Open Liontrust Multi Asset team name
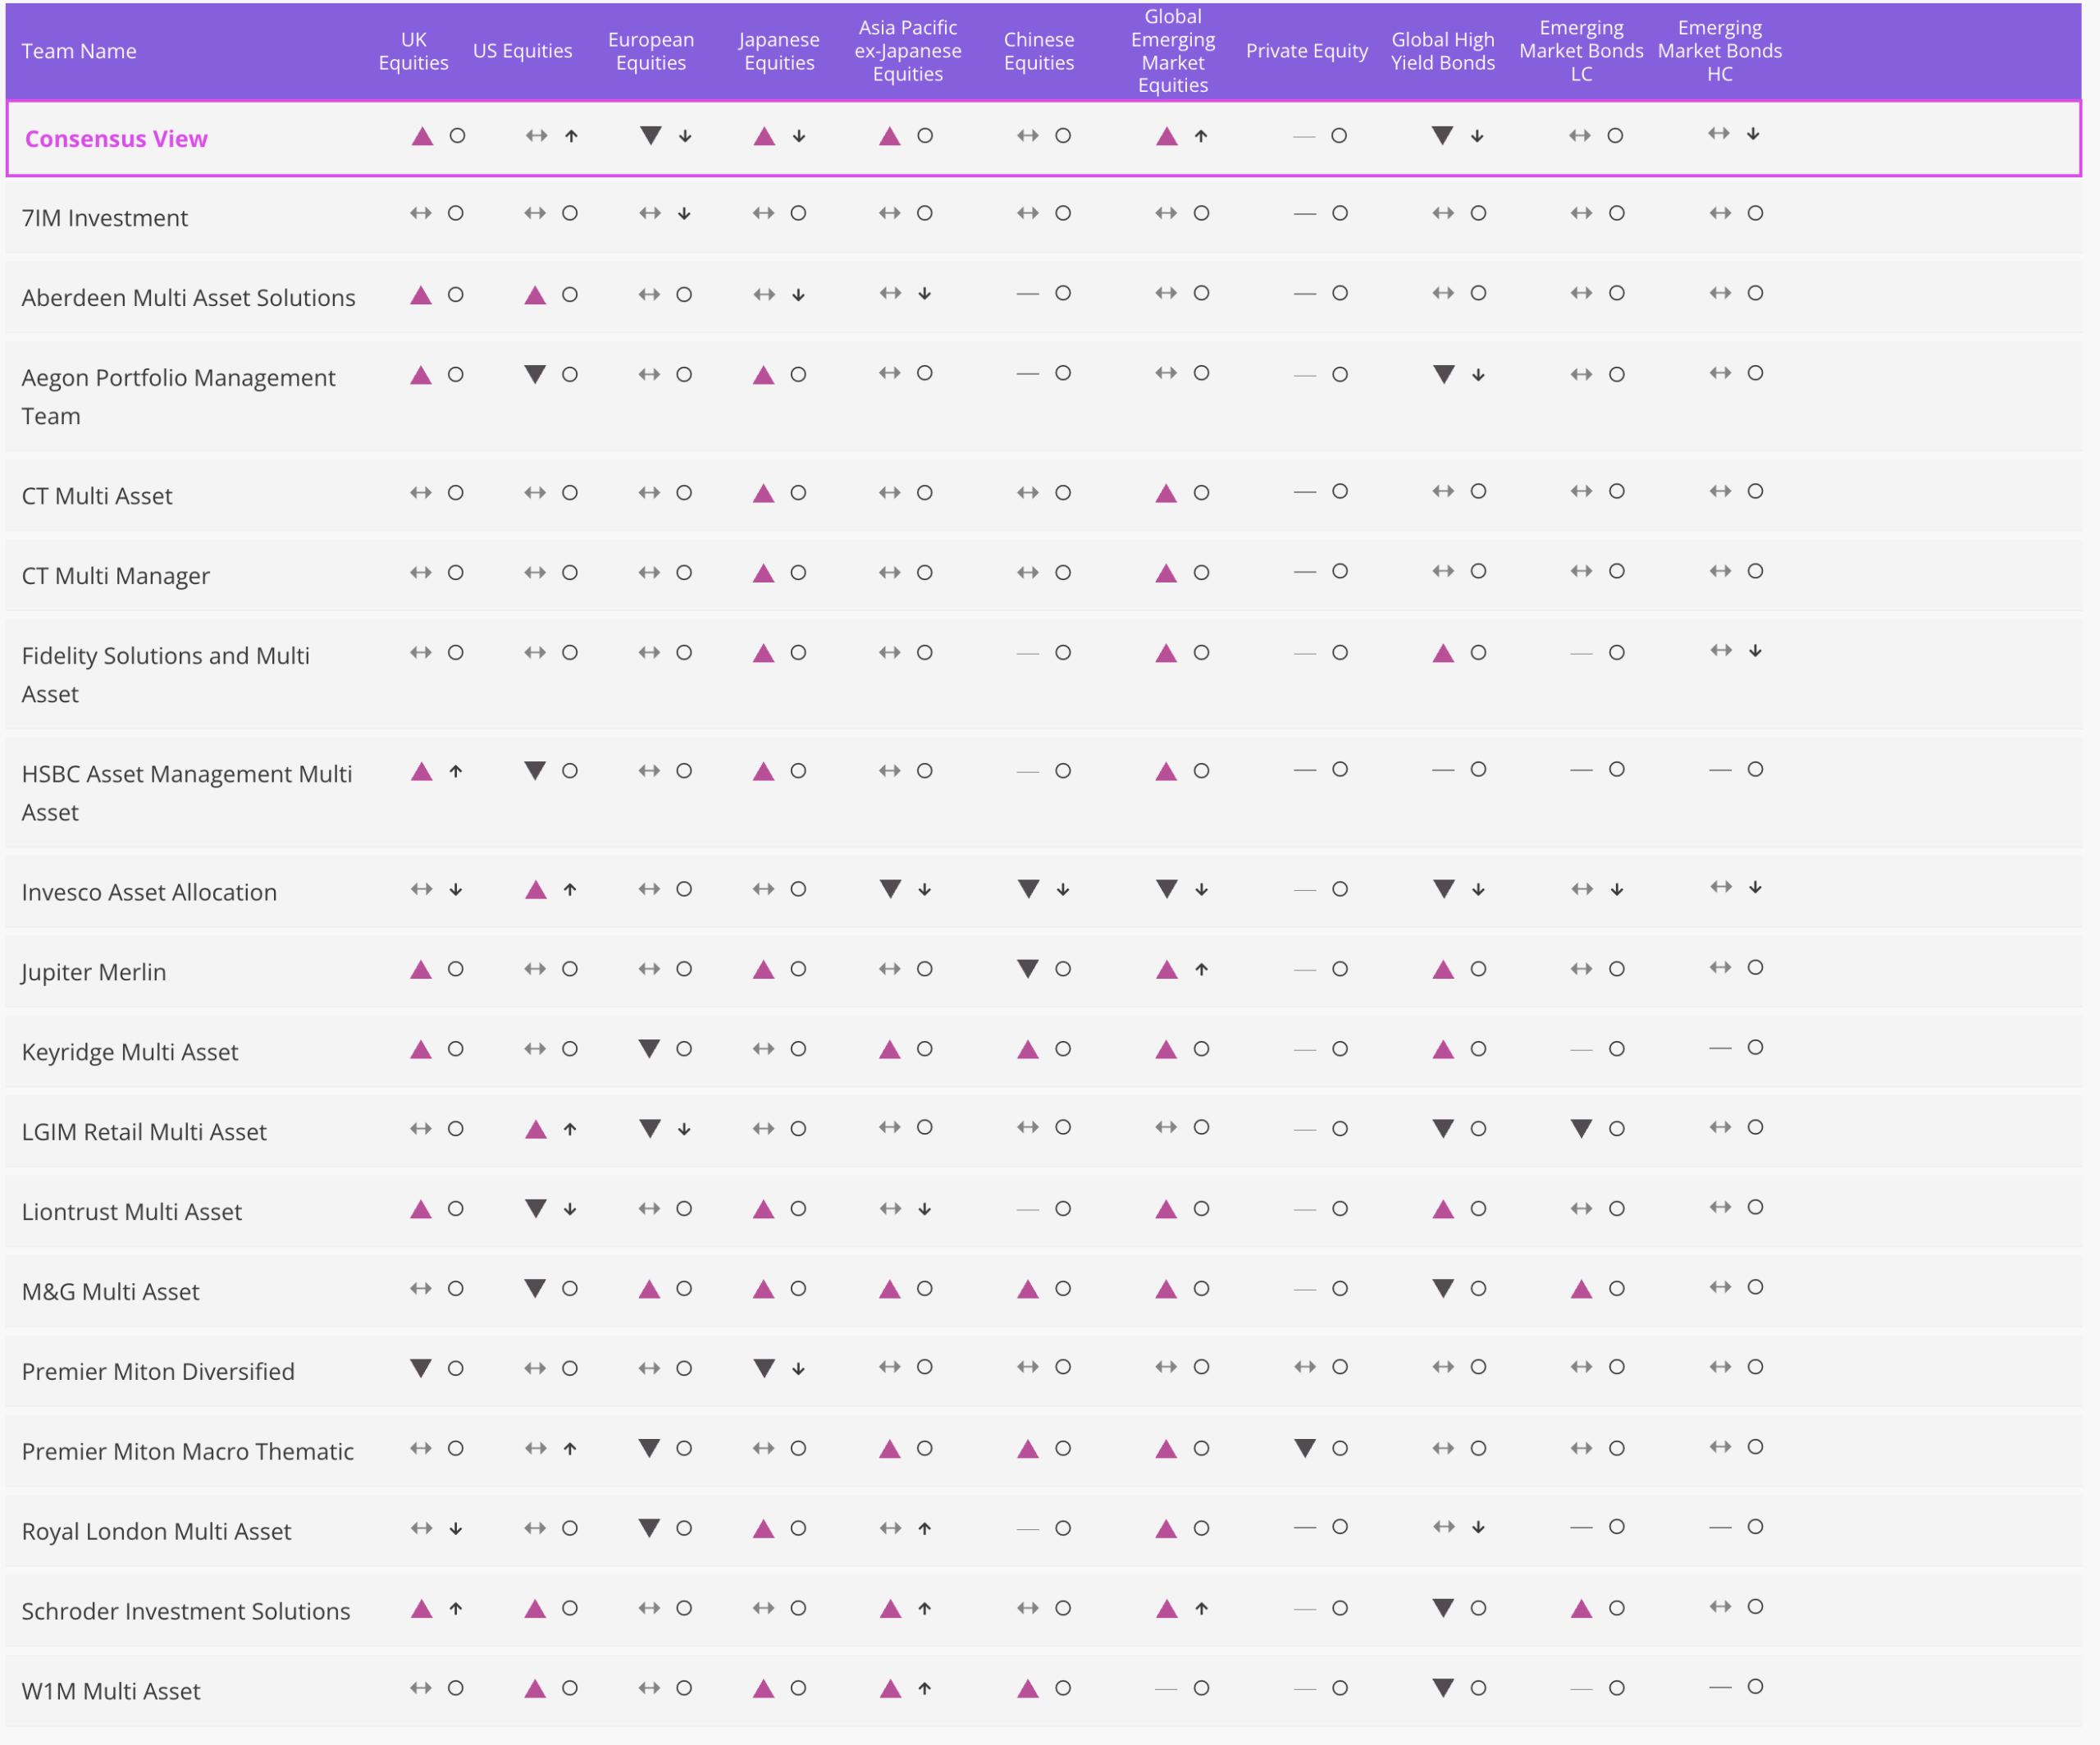 coord(132,1212)
